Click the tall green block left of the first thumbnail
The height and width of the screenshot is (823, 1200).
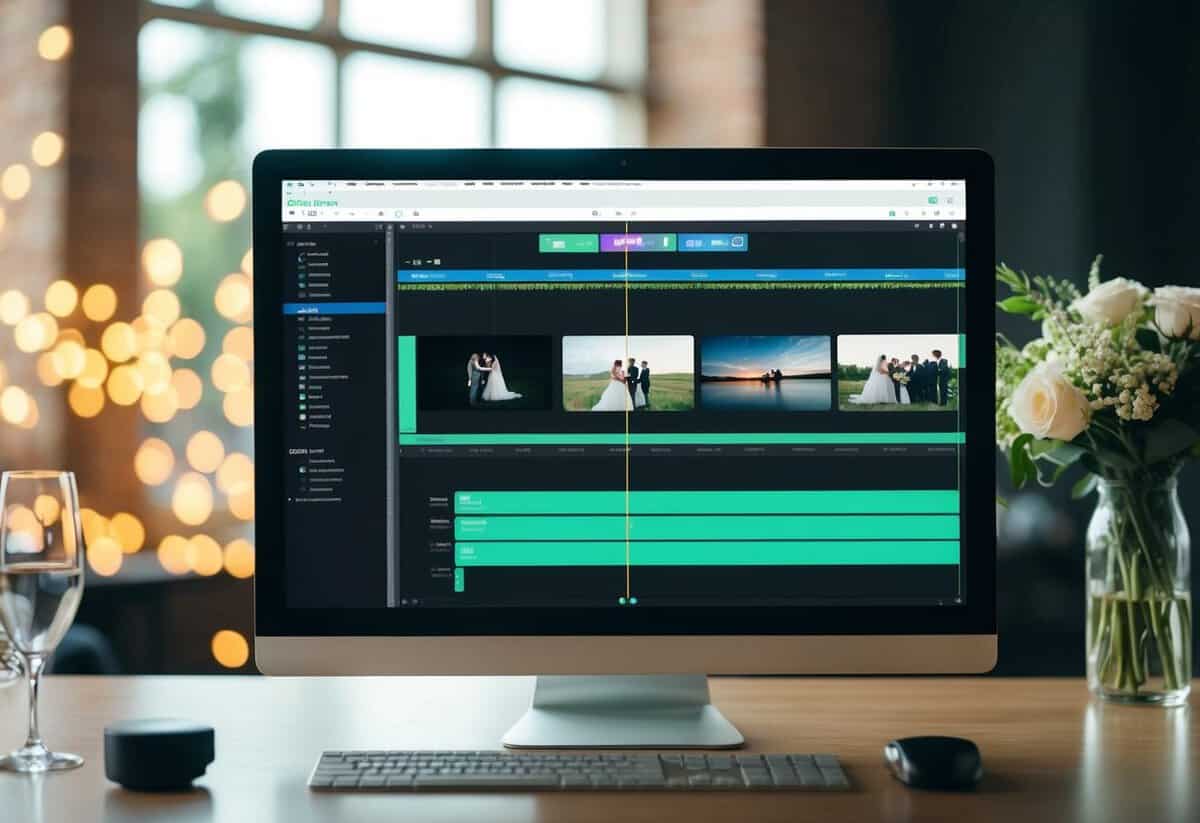407,384
